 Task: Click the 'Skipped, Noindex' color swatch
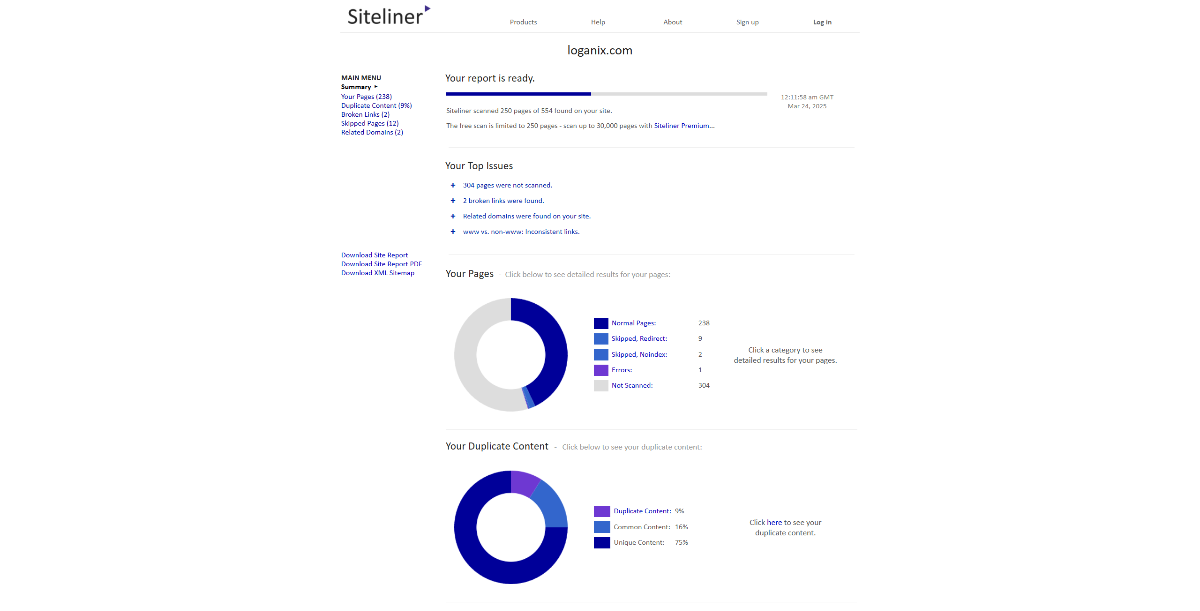[601, 354]
